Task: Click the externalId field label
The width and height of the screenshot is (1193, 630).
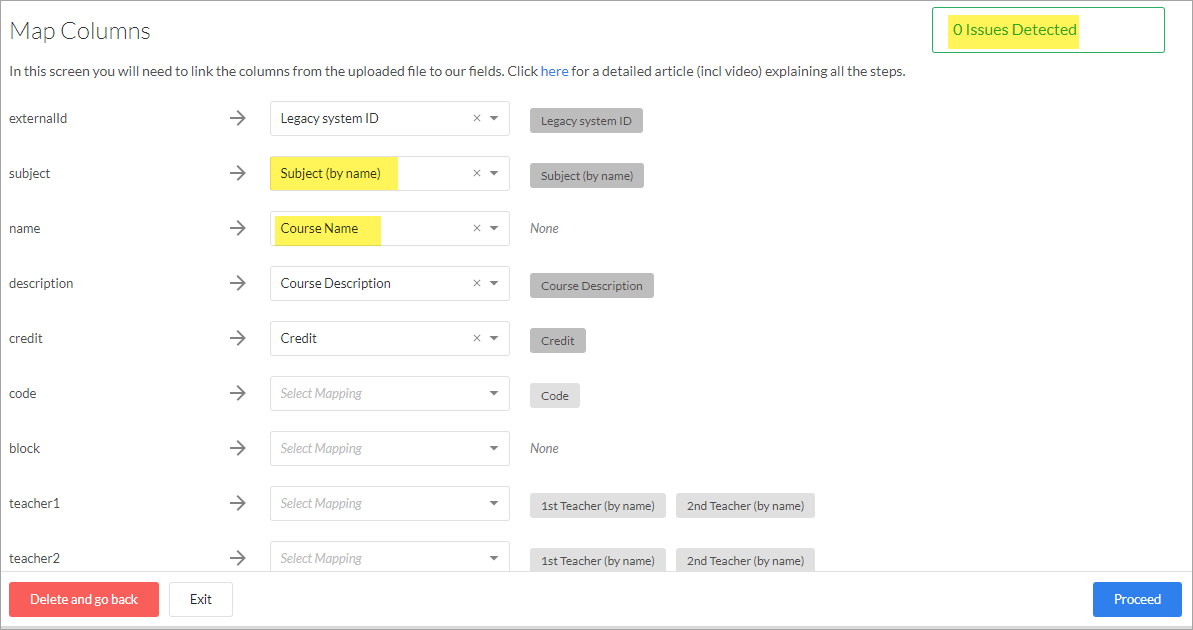Action: click(x=38, y=119)
